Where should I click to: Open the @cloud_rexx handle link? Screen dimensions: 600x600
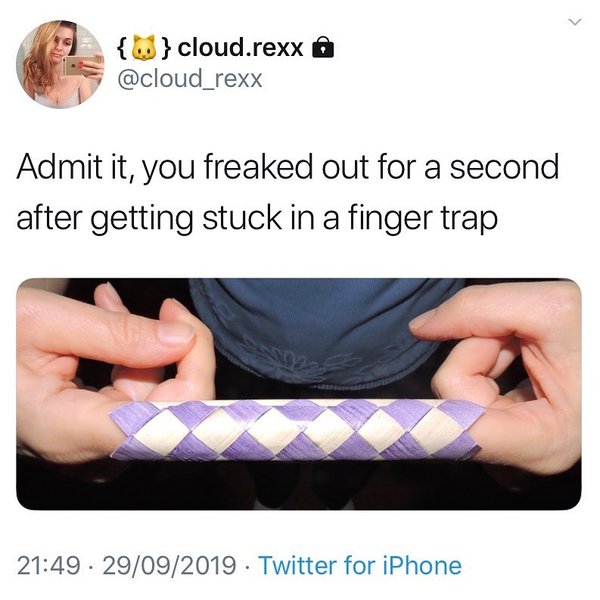click(x=190, y=79)
